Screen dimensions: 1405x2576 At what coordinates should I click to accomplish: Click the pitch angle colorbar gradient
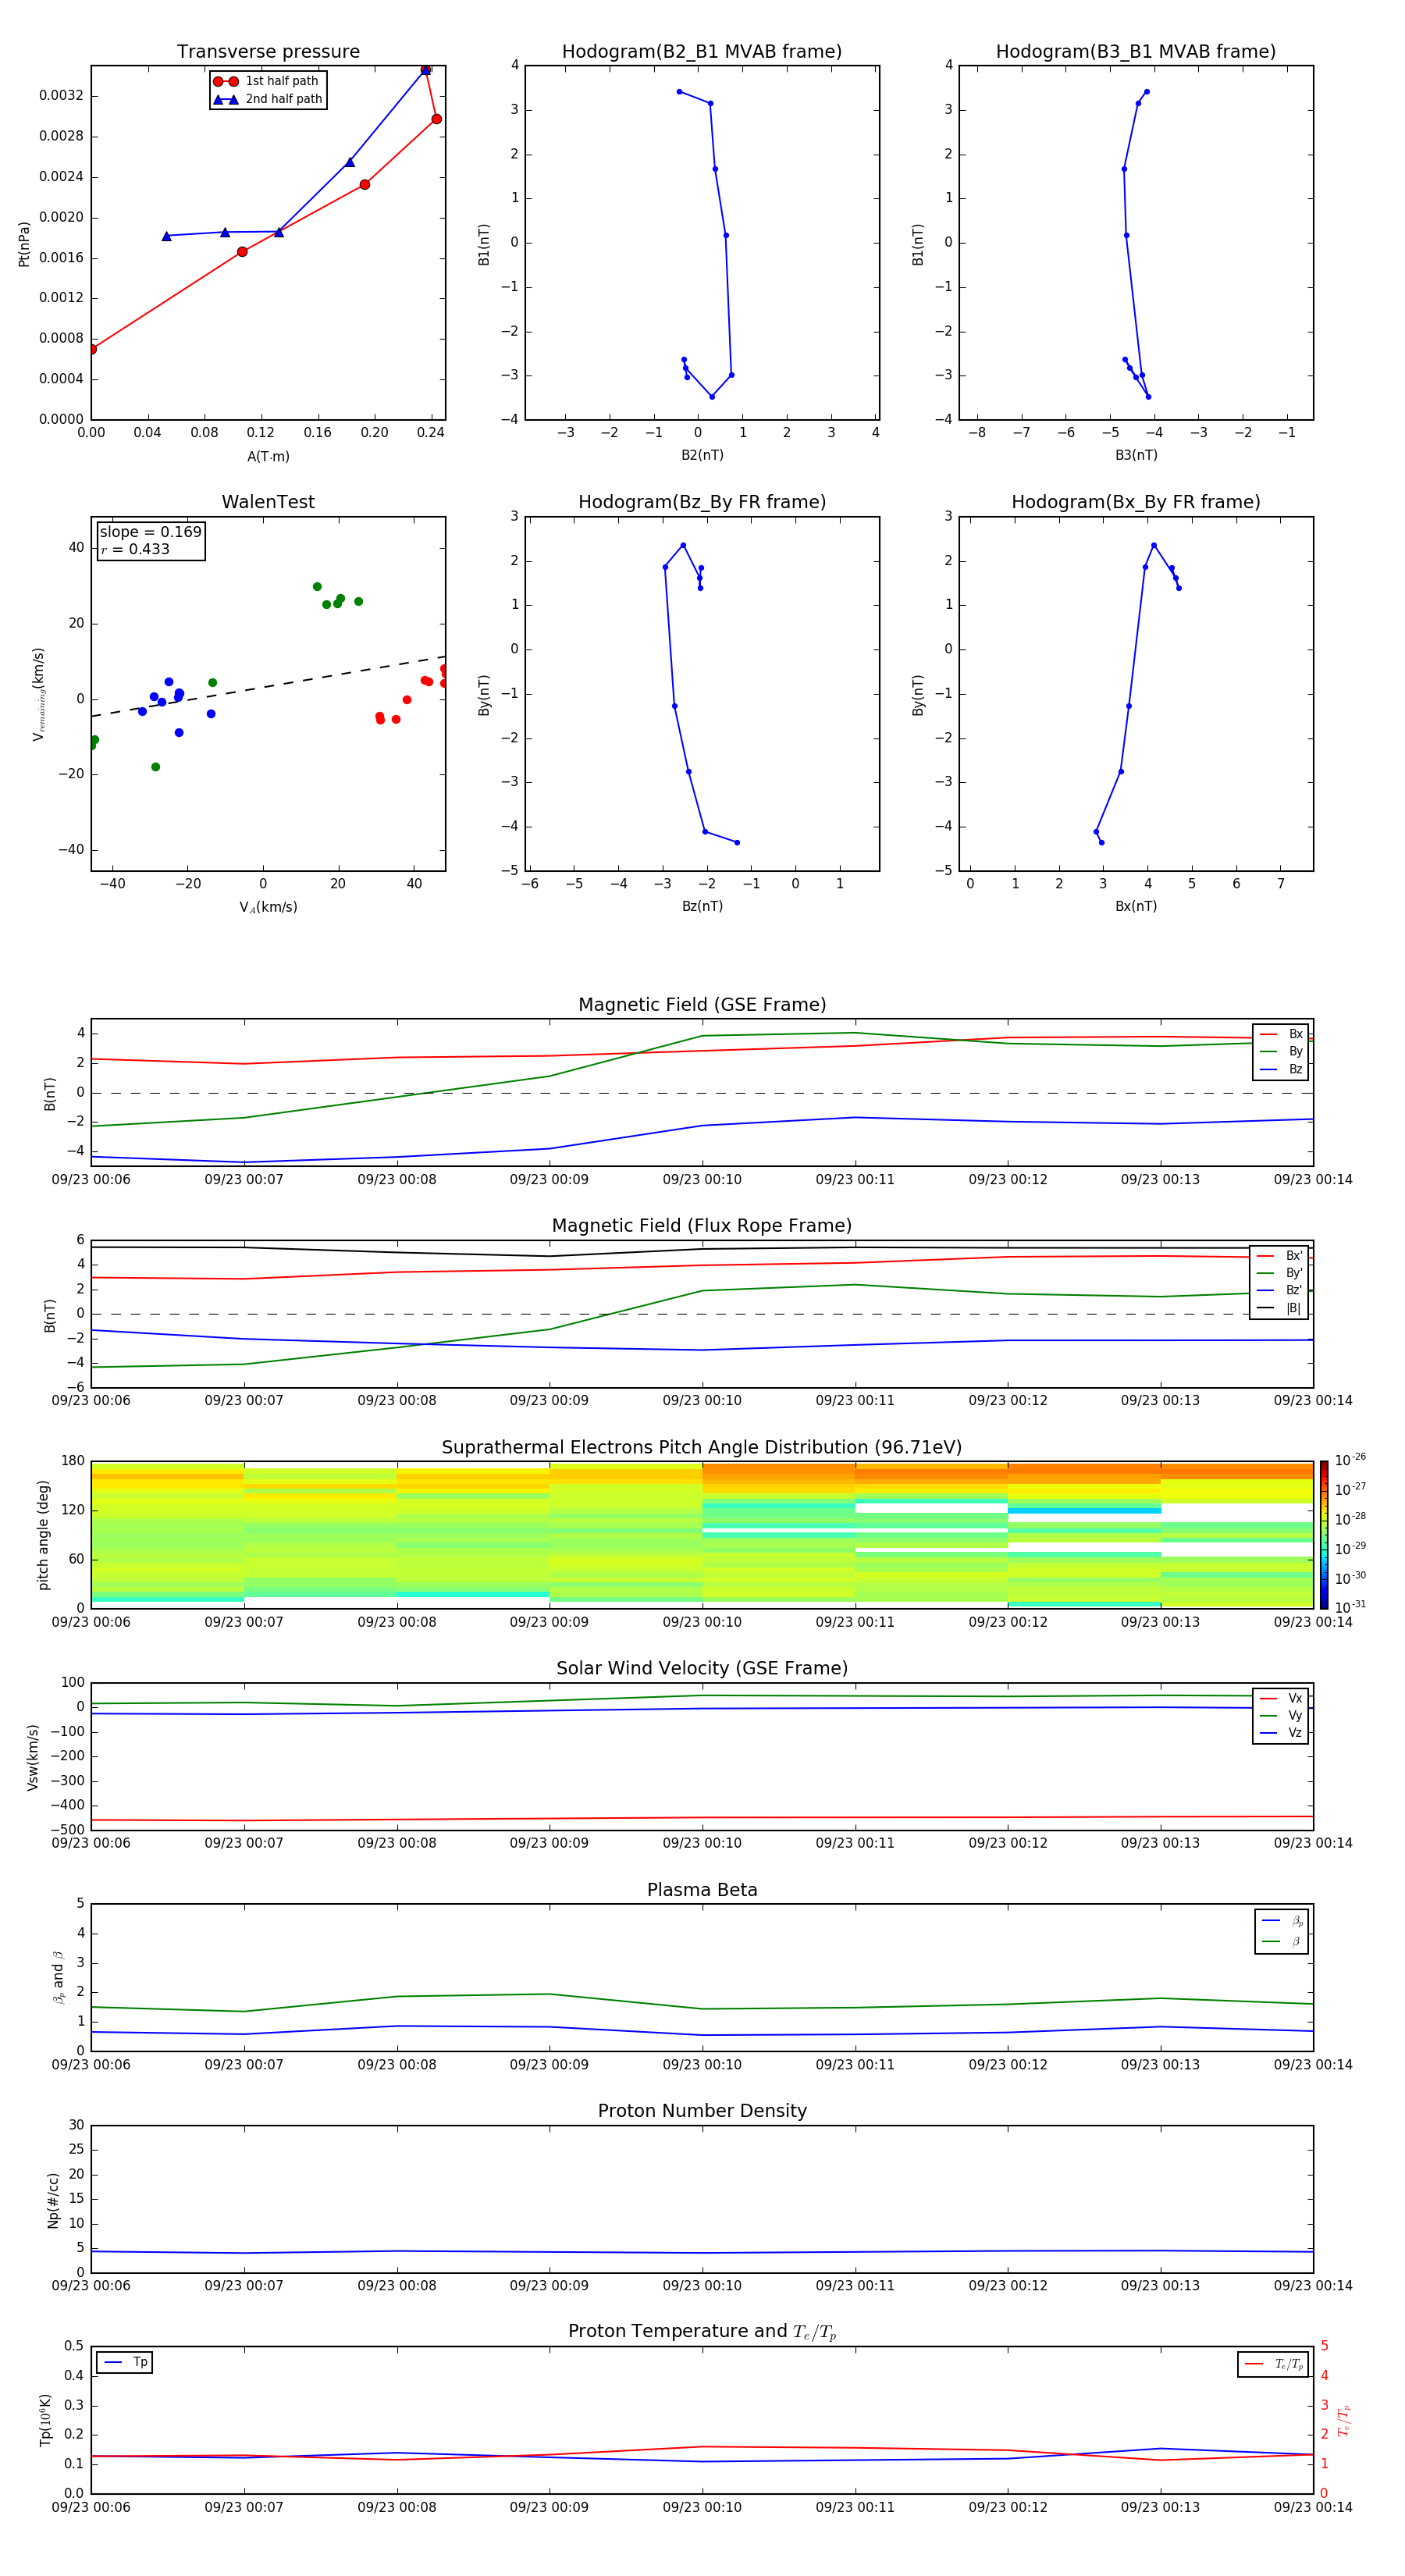(1323, 1535)
